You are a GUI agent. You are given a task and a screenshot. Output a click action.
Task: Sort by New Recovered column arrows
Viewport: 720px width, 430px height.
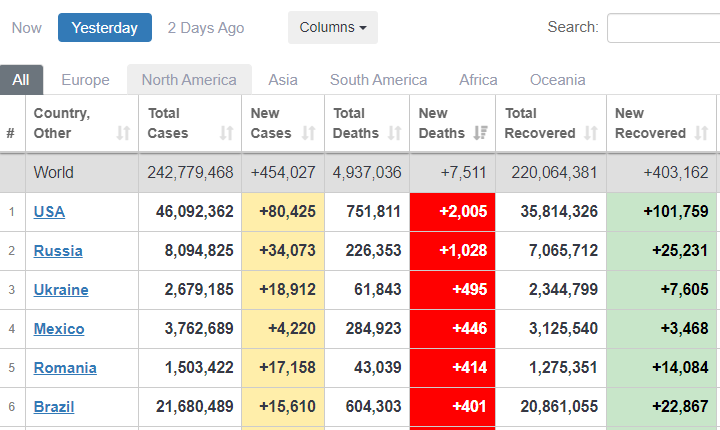click(701, 133)
